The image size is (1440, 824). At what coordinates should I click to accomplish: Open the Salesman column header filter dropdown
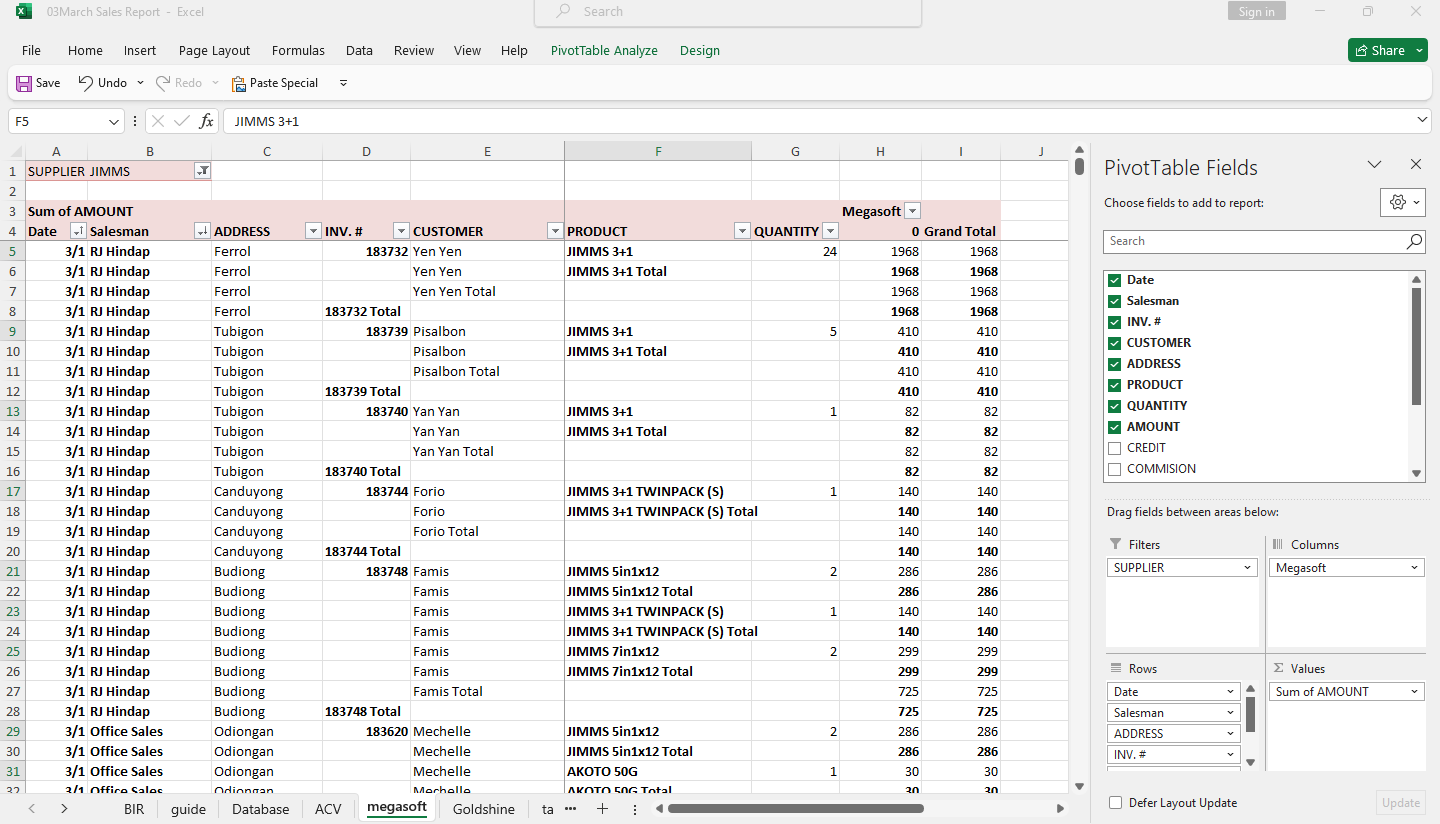pos(201,231)
